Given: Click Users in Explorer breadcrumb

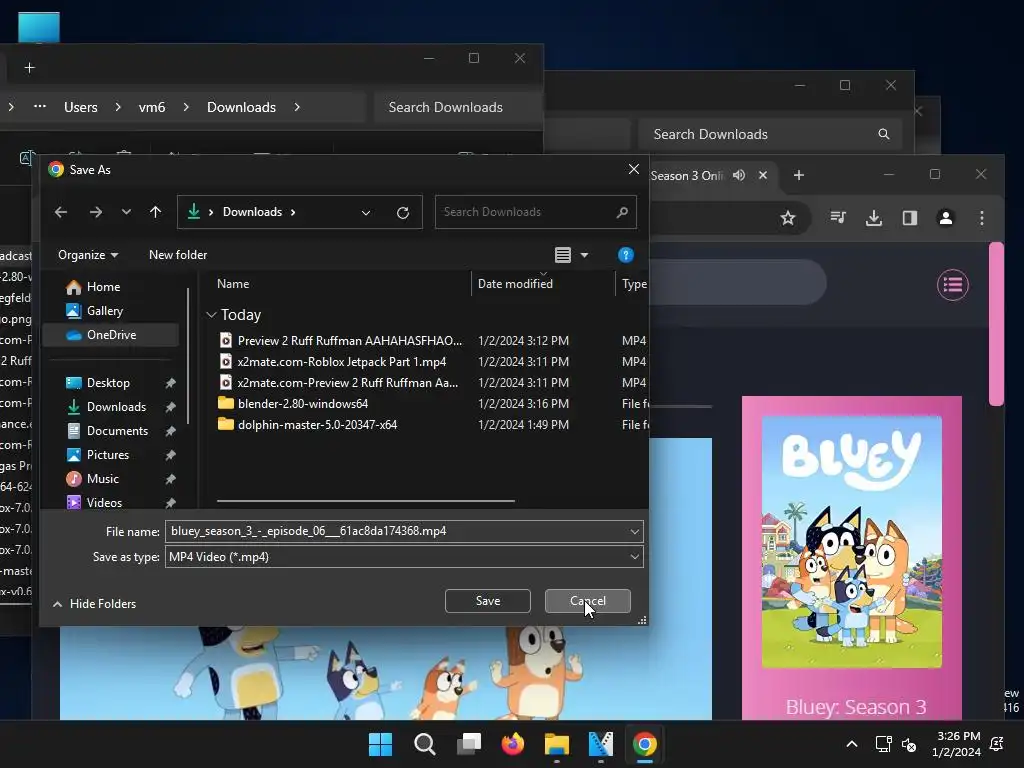Looking at the screenshot, I should (80, 107).
